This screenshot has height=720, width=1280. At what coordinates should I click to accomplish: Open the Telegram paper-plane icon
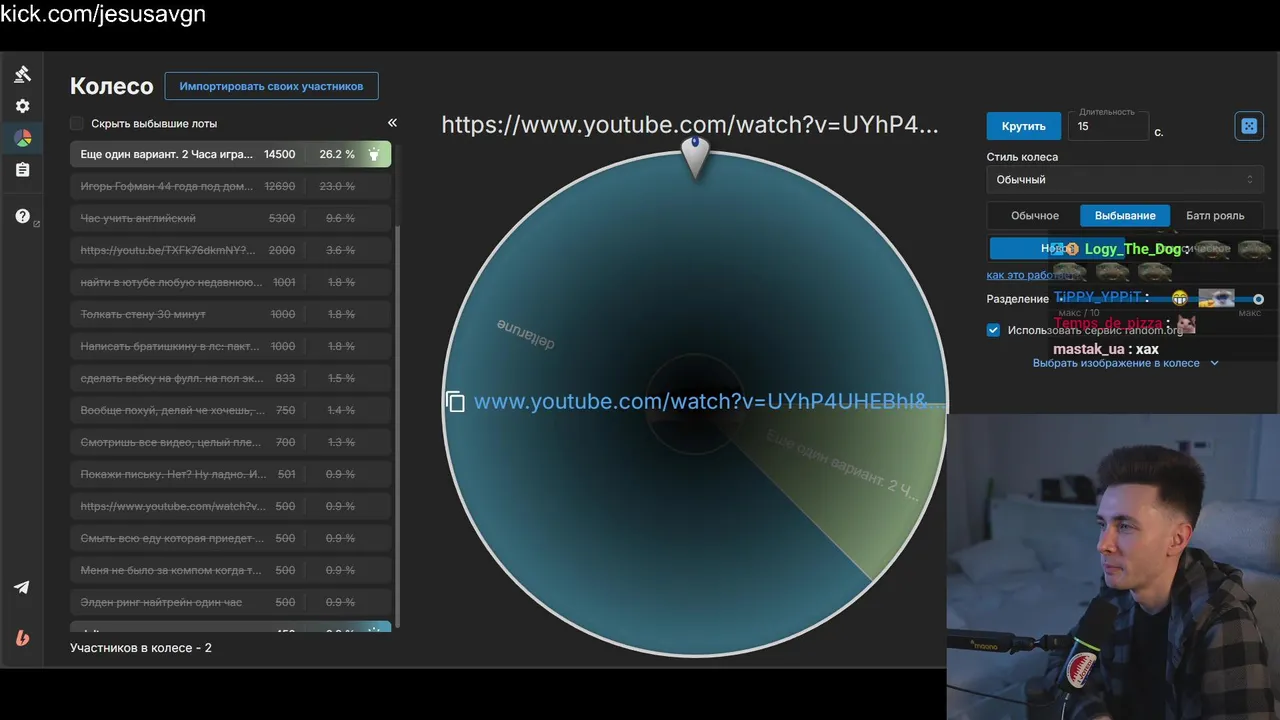22,587
